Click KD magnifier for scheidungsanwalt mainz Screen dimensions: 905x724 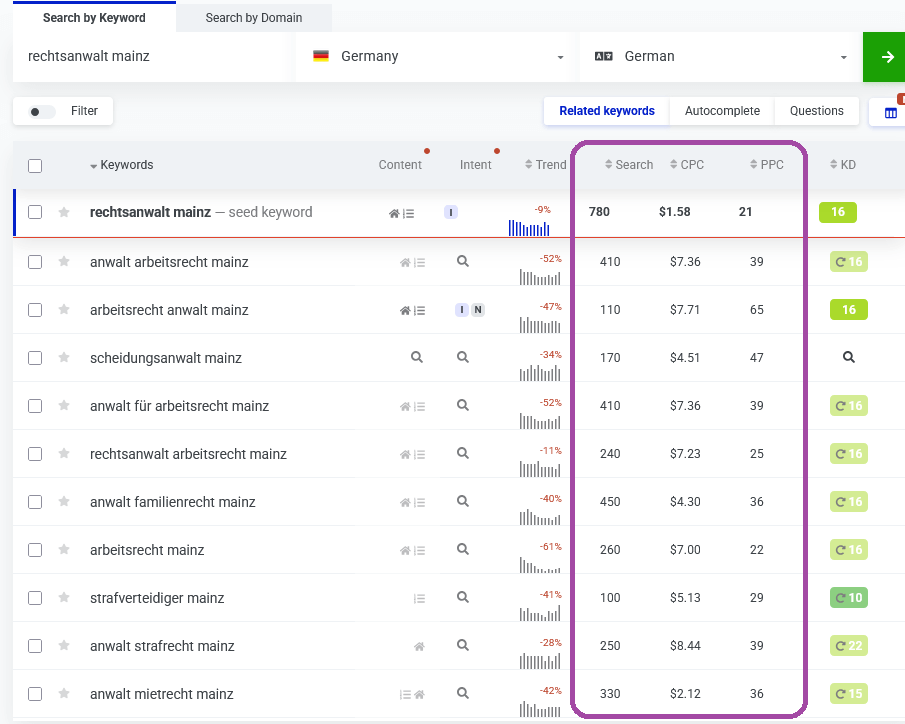coord(848,357)
